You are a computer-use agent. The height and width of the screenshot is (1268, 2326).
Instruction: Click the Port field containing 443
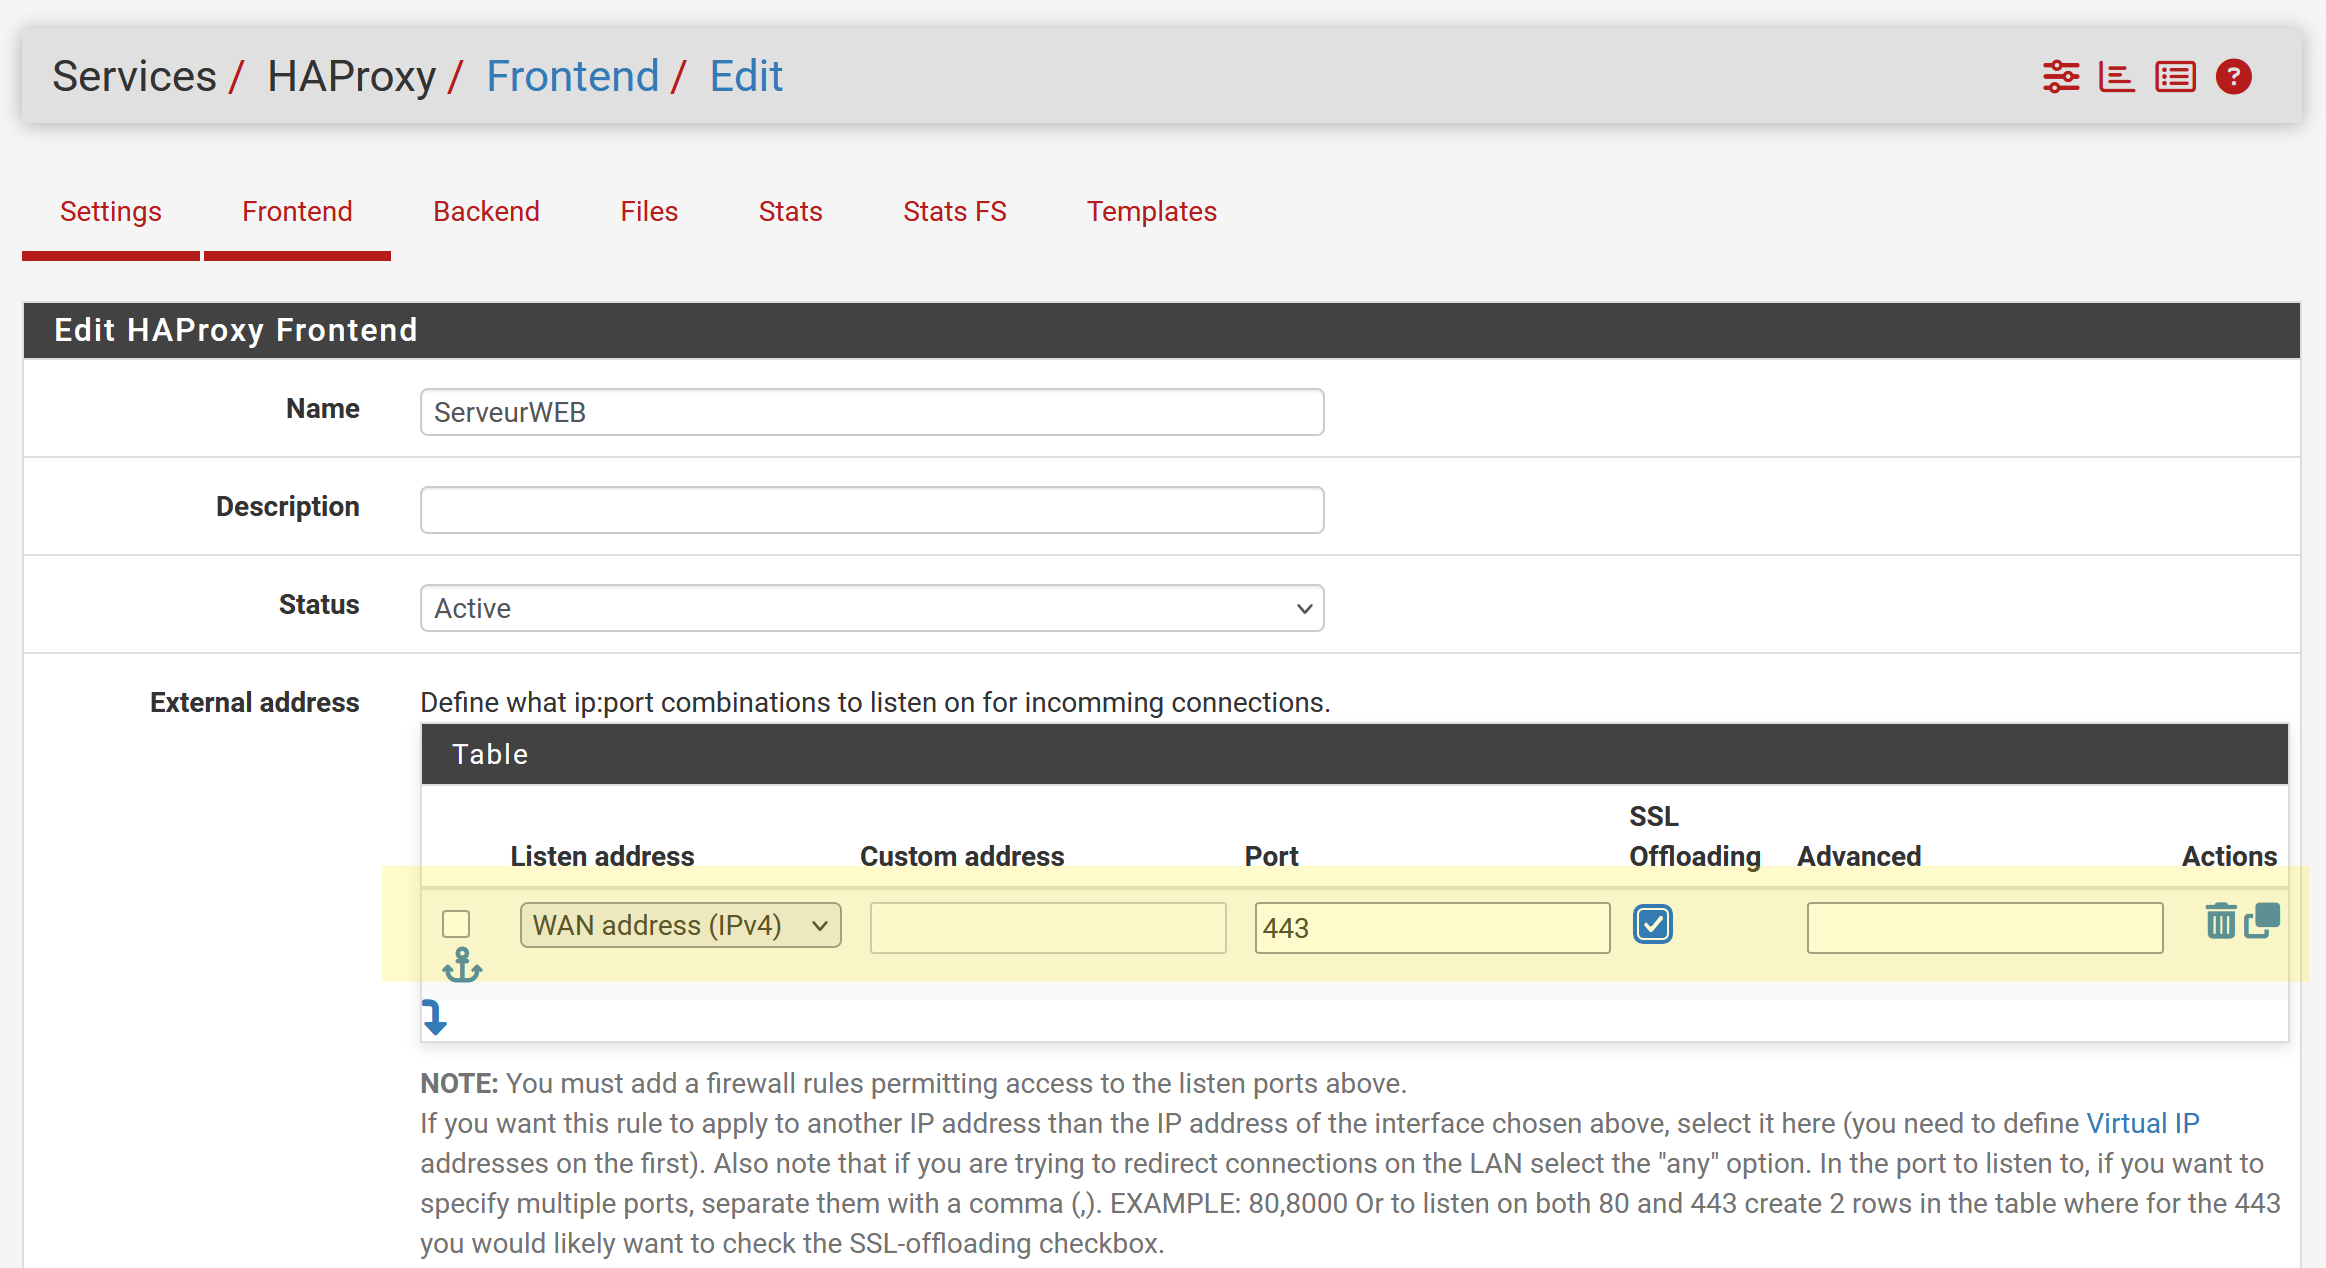coord(1432,927)
